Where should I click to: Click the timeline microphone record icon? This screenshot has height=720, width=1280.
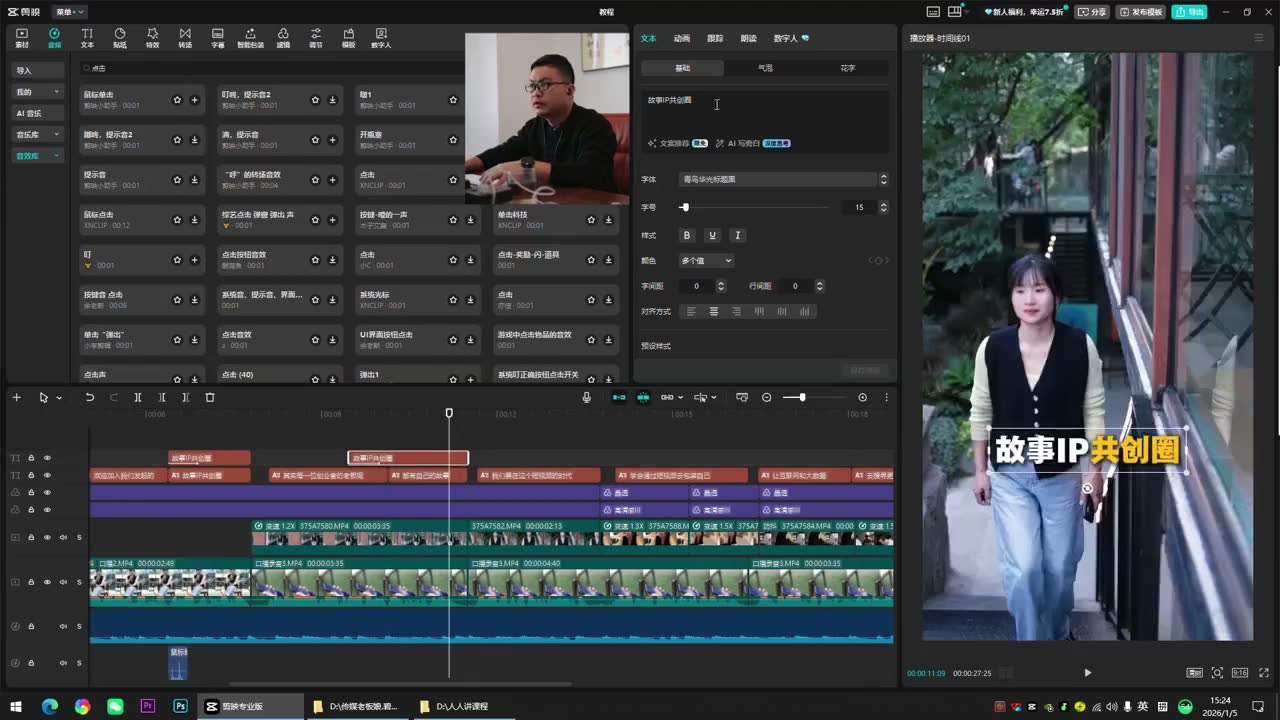(x=587, y=397)
